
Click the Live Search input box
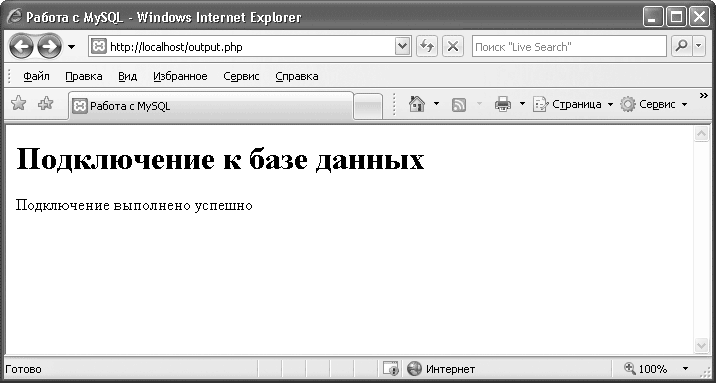[569, 47]
